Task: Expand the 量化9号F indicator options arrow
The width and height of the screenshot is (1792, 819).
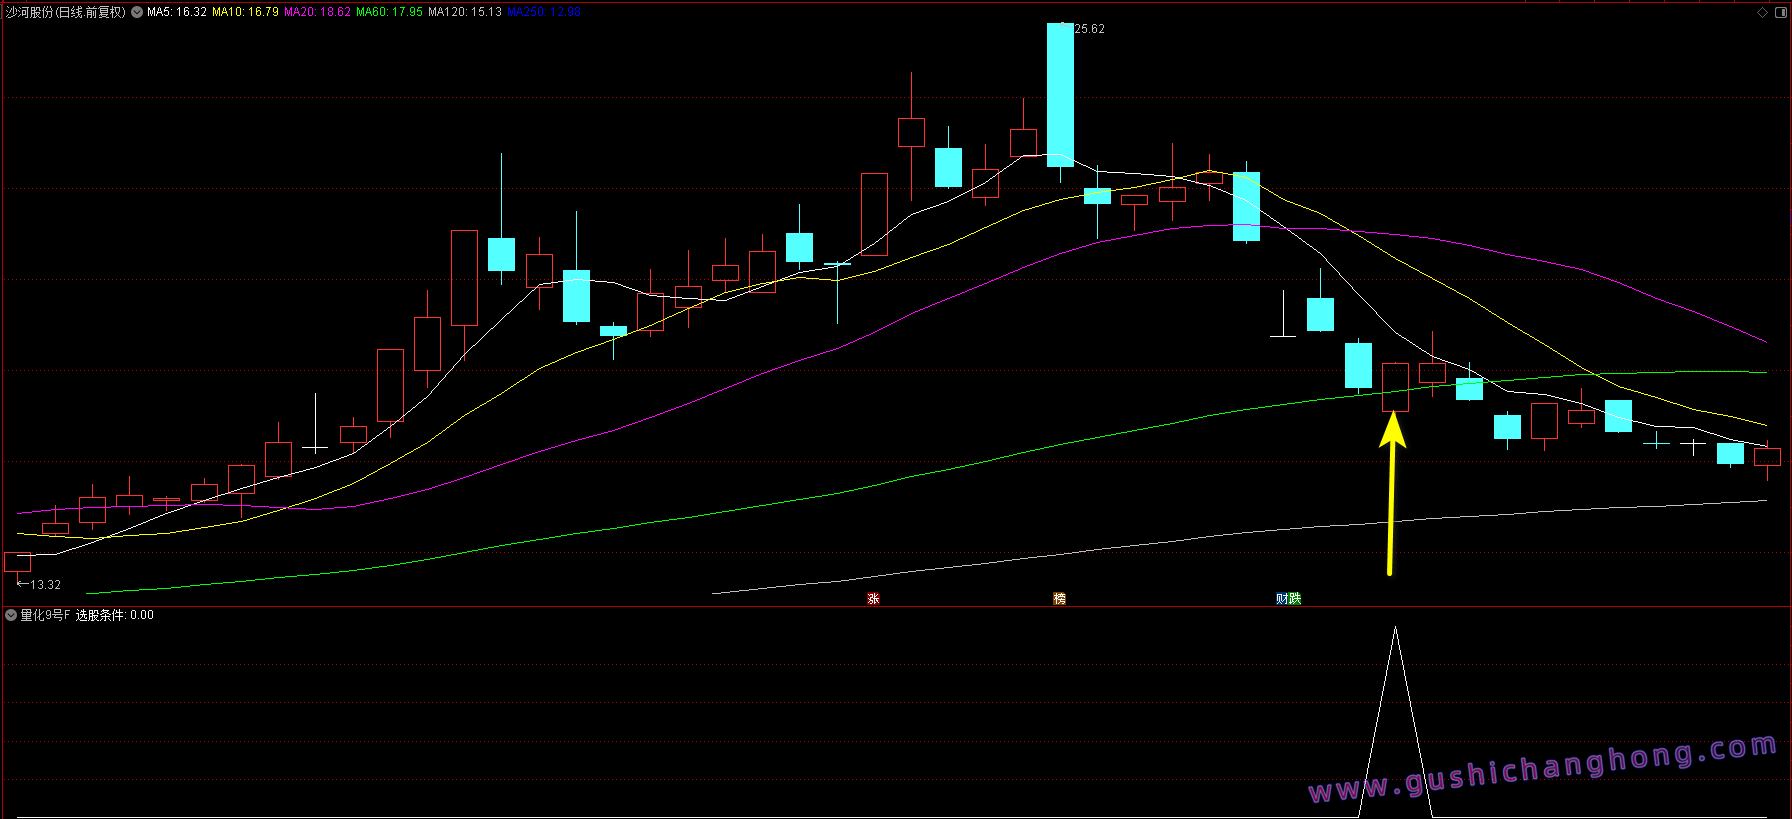Action: coord(11,615)
